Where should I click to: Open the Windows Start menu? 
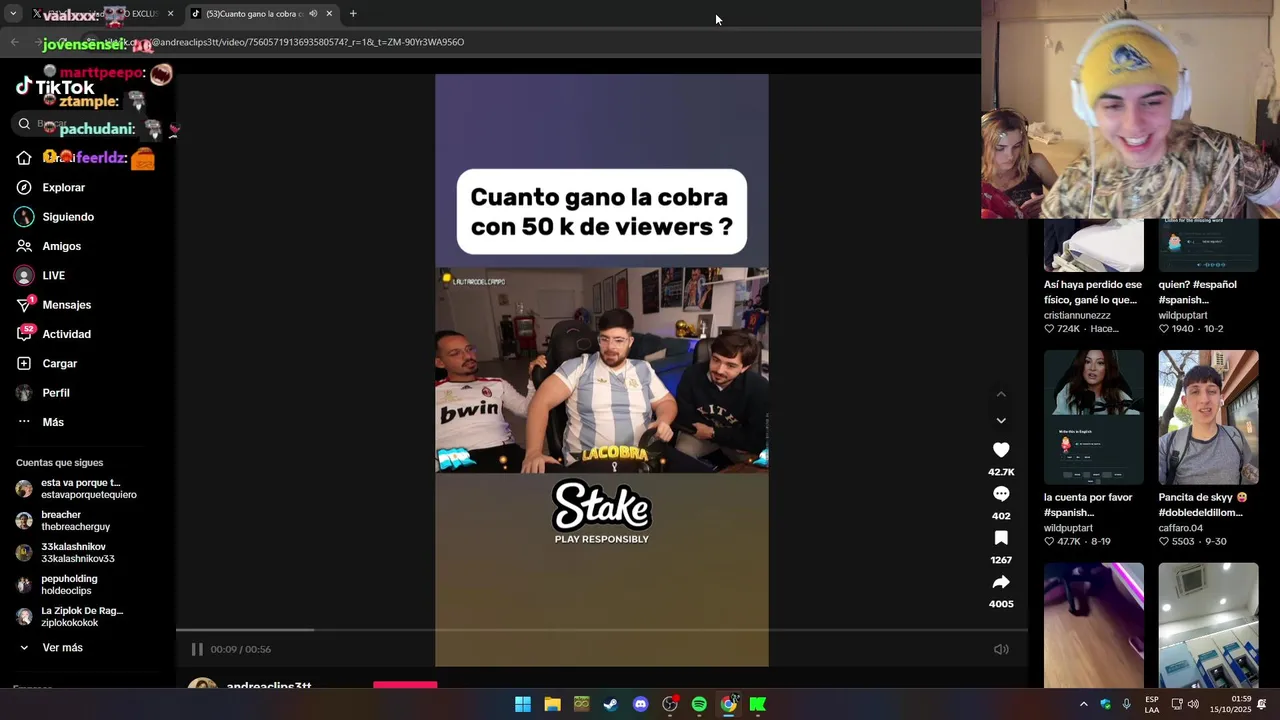click(x=523, y=704)
